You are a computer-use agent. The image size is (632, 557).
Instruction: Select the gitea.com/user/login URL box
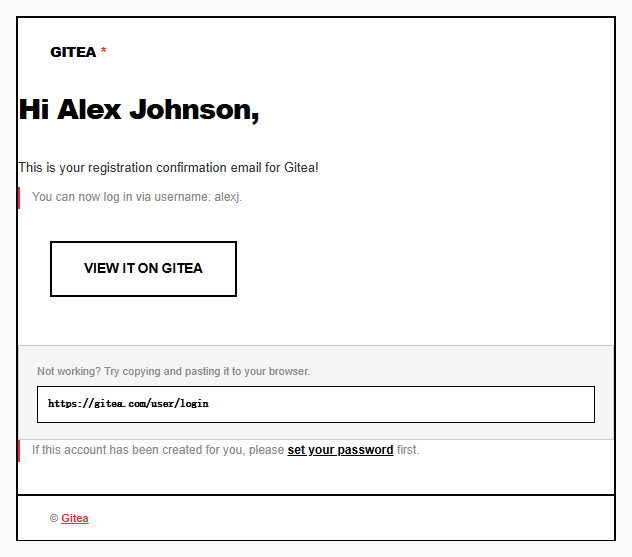coord(316,404)
